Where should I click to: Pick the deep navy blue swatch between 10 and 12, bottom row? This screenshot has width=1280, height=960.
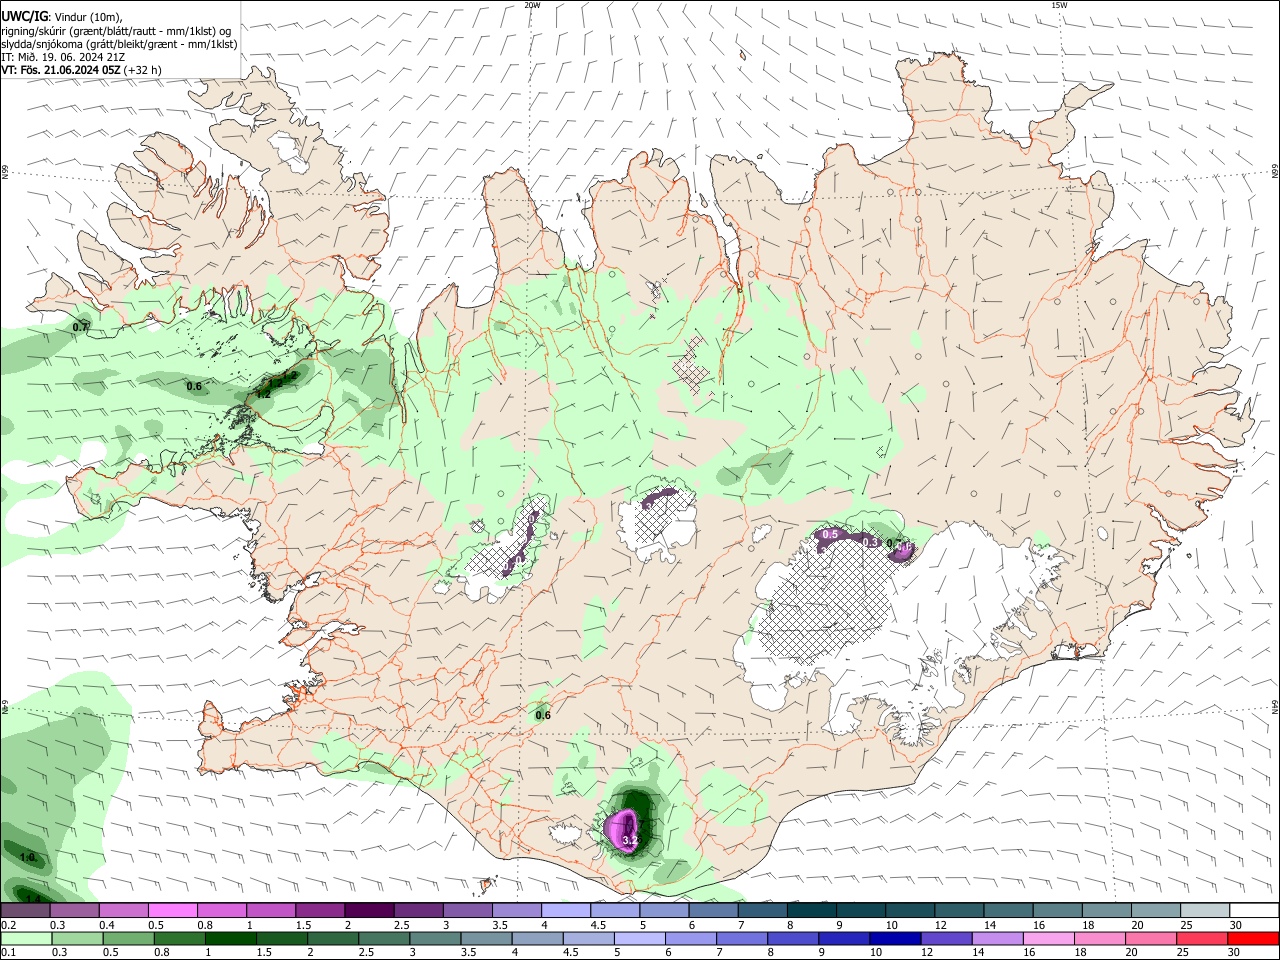click(896, 938)
